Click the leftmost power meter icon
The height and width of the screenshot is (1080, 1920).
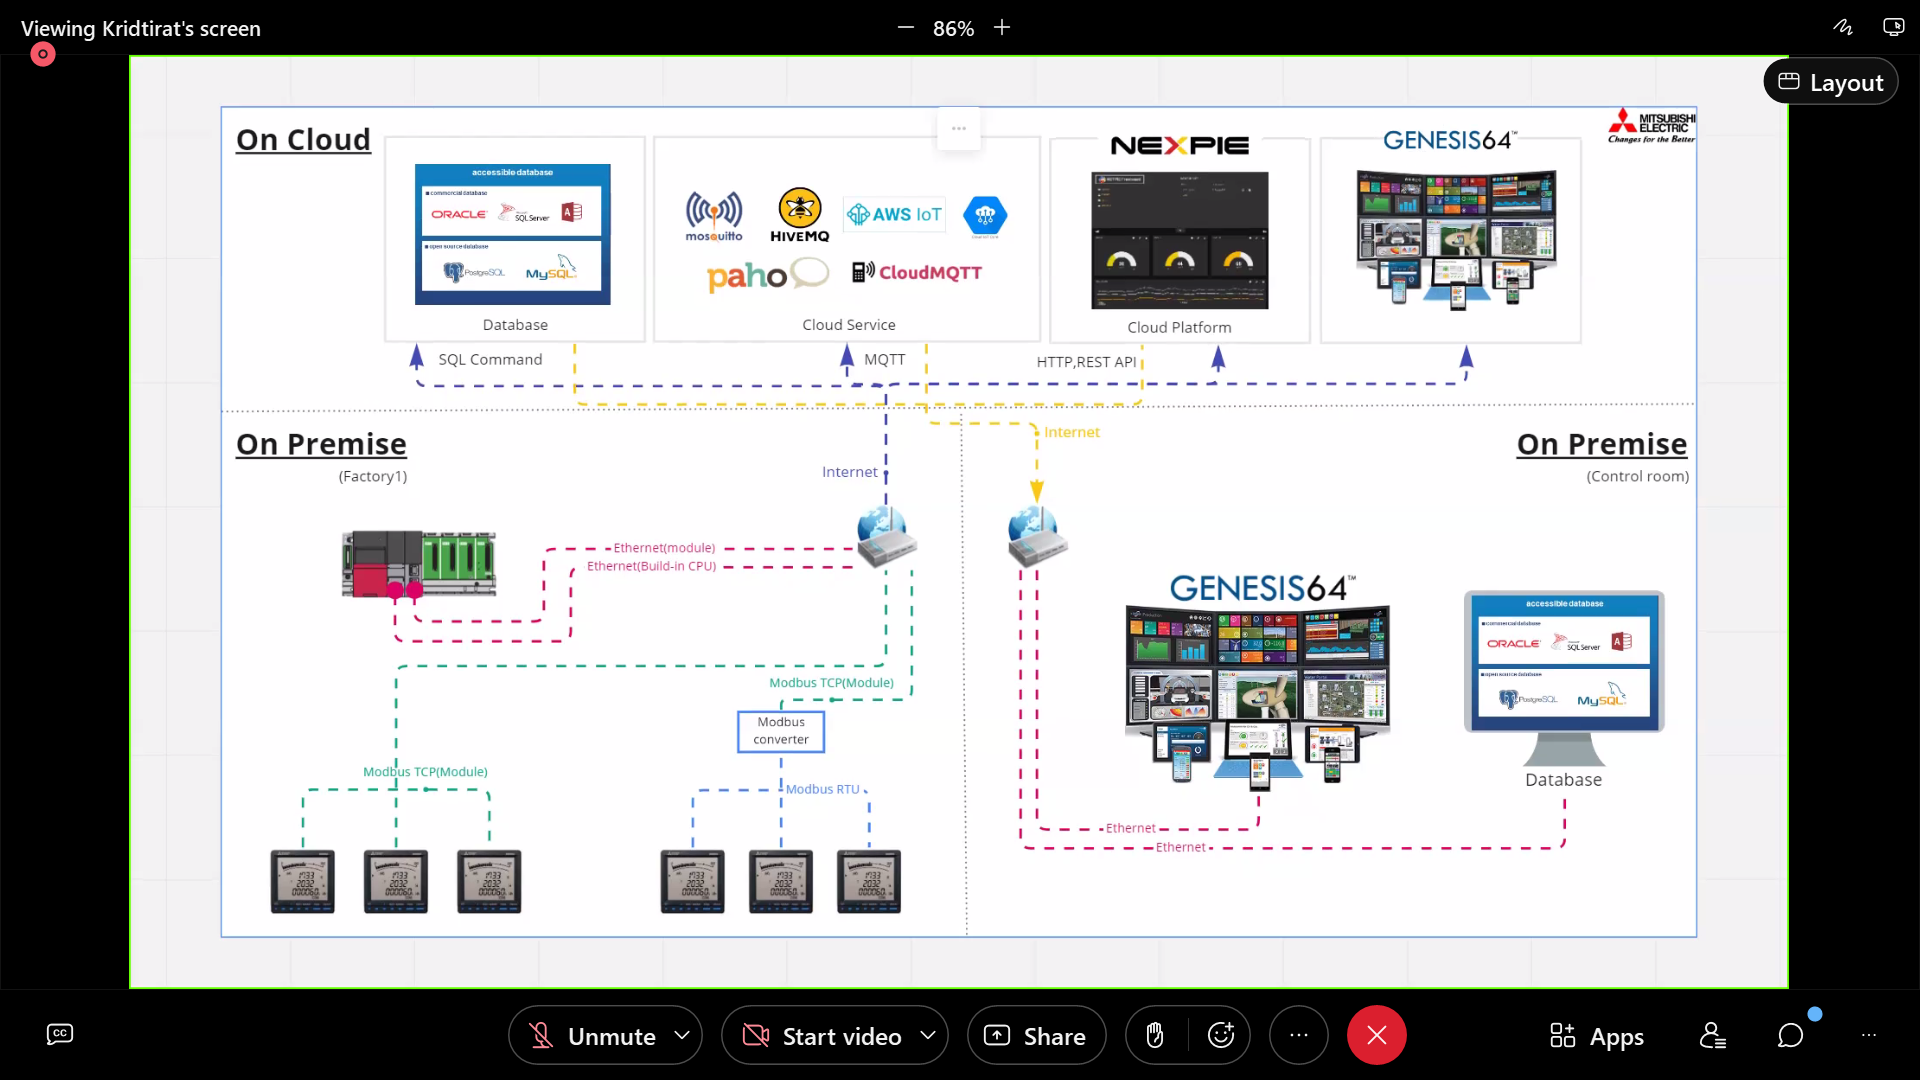click(303, 881)
